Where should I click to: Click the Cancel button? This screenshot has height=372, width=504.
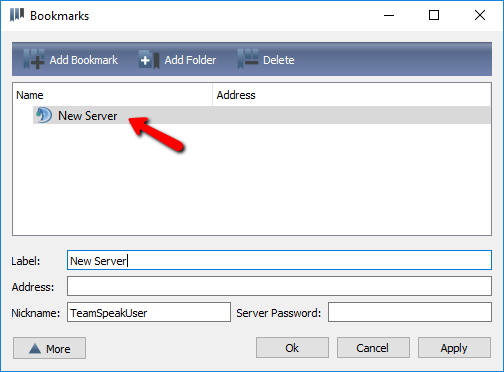373,348
